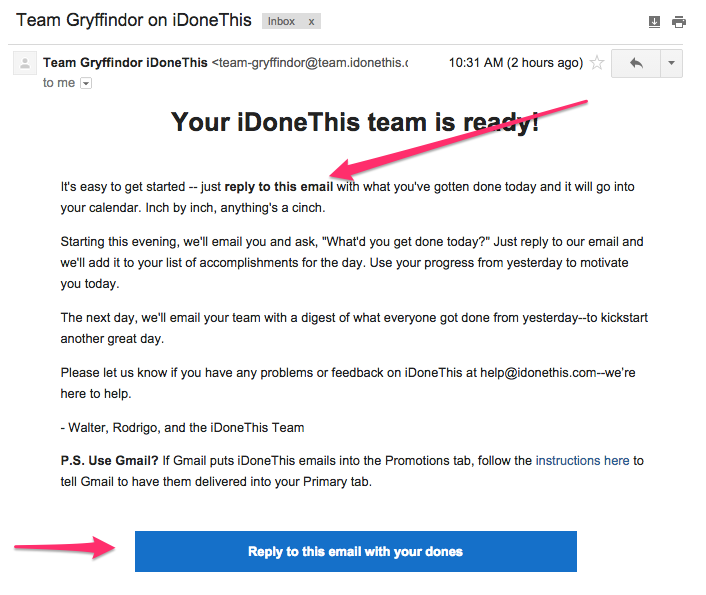Click the sender email address team-gryffindor@team.idonethis

[310, 63]
